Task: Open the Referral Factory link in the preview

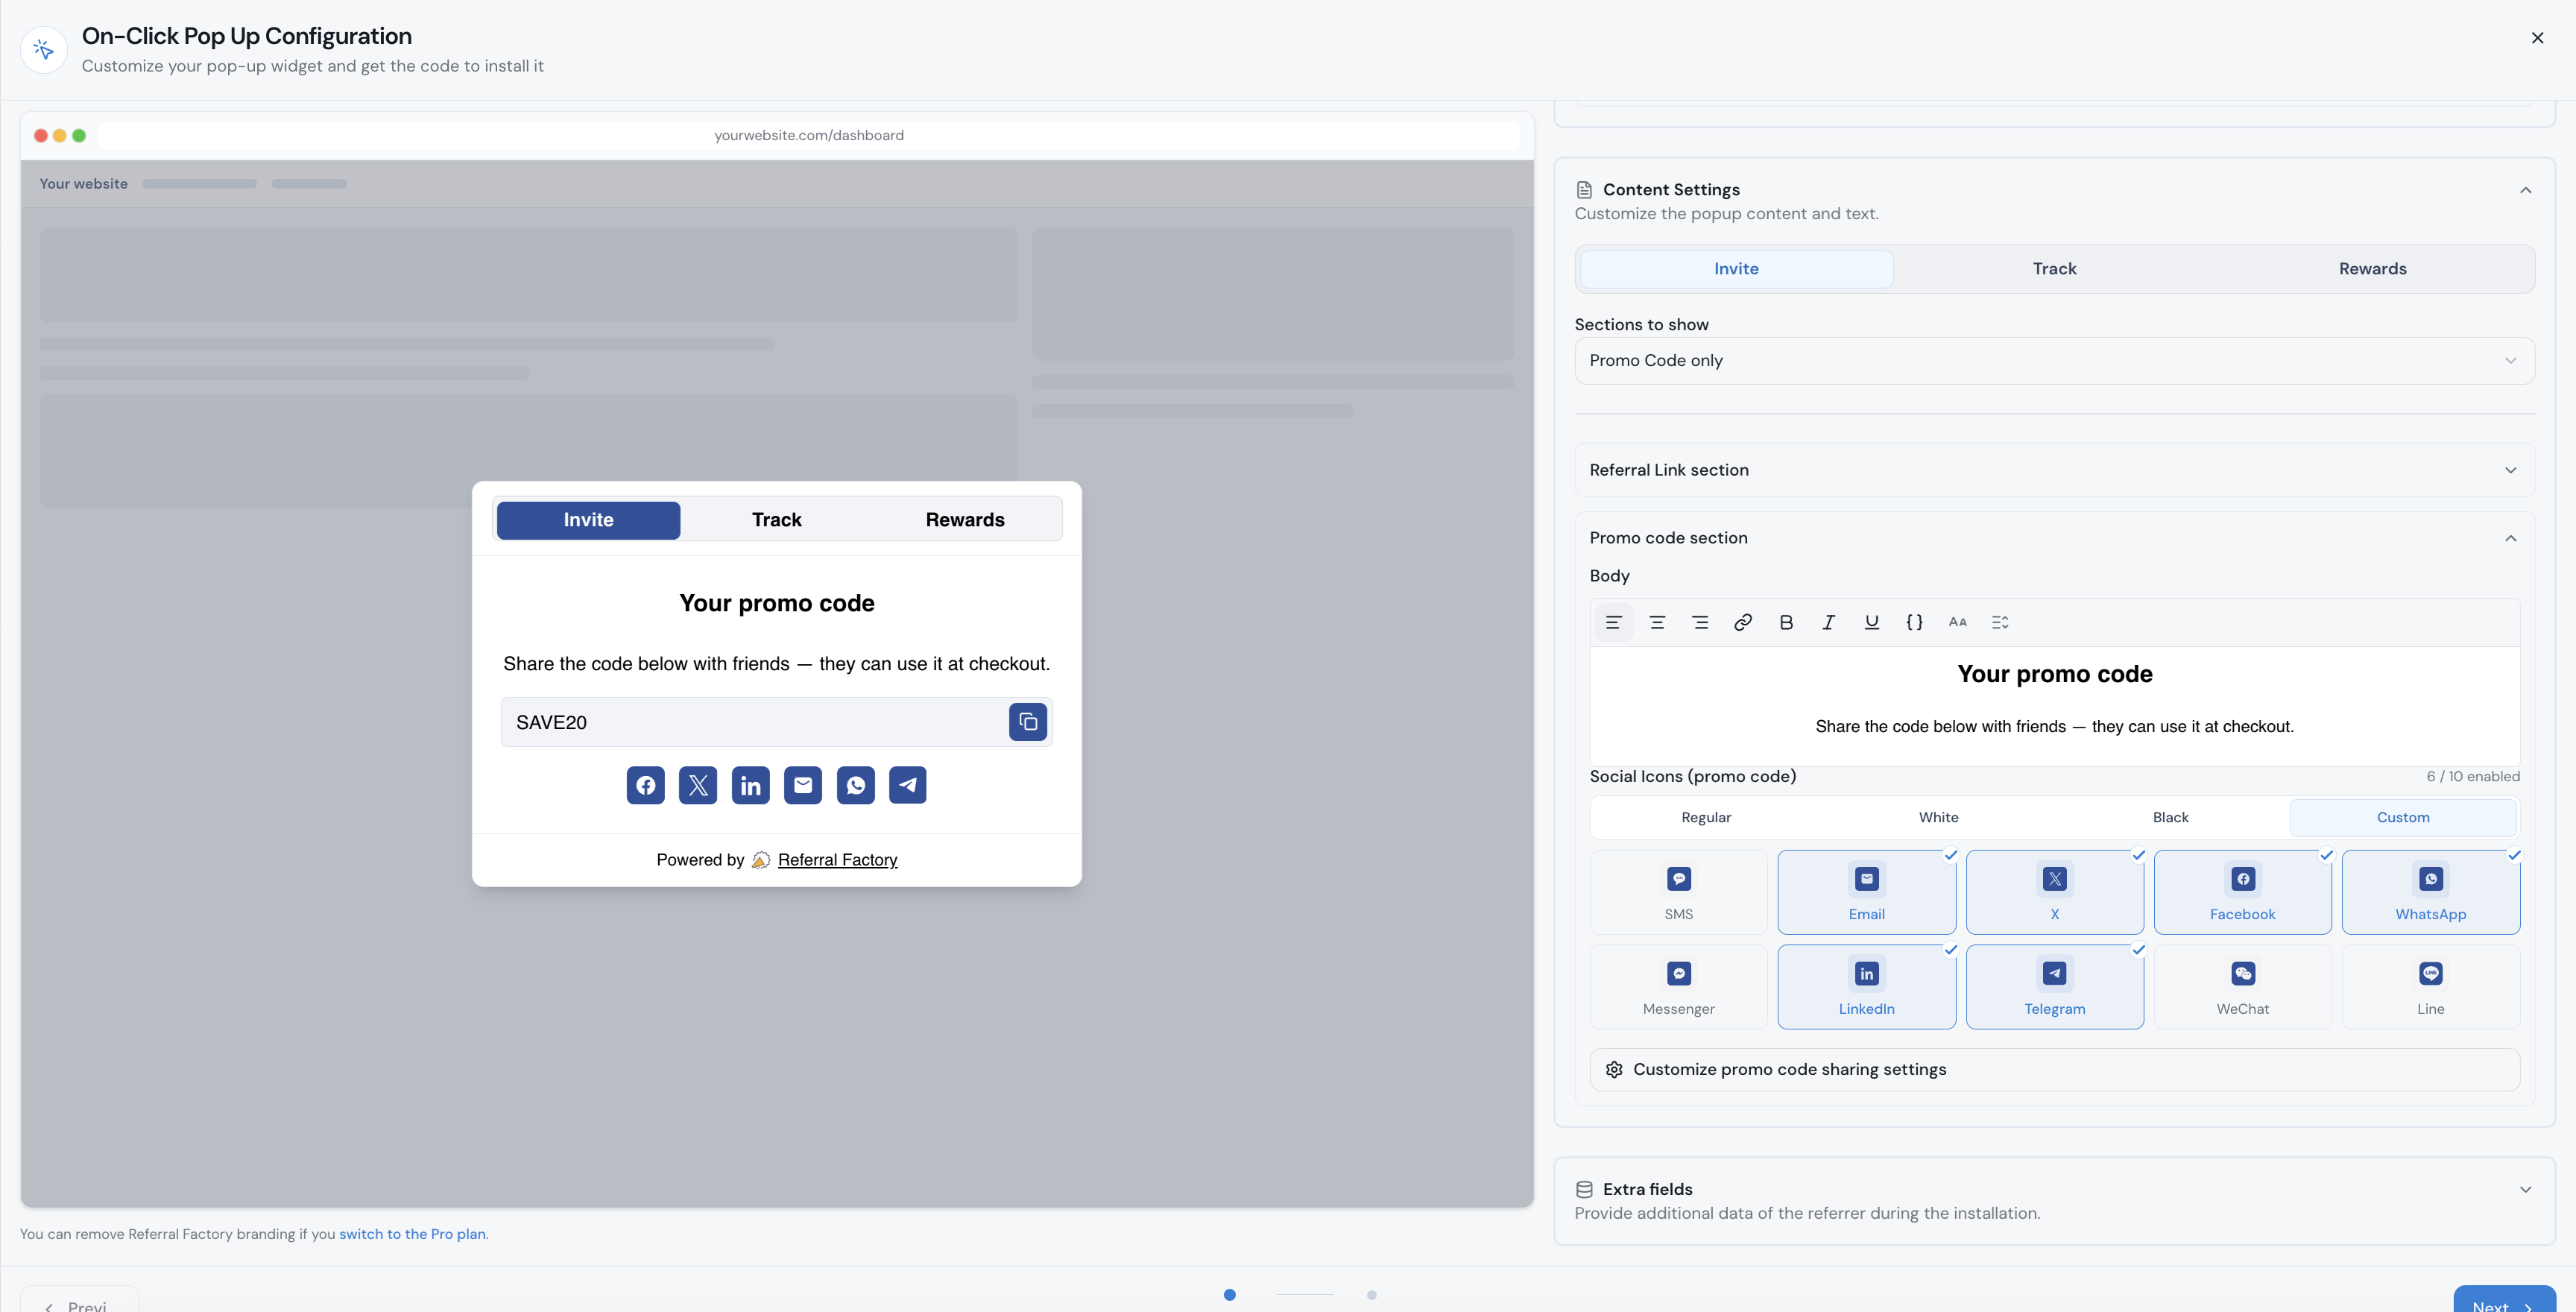Action: click(x=837, y=860)
